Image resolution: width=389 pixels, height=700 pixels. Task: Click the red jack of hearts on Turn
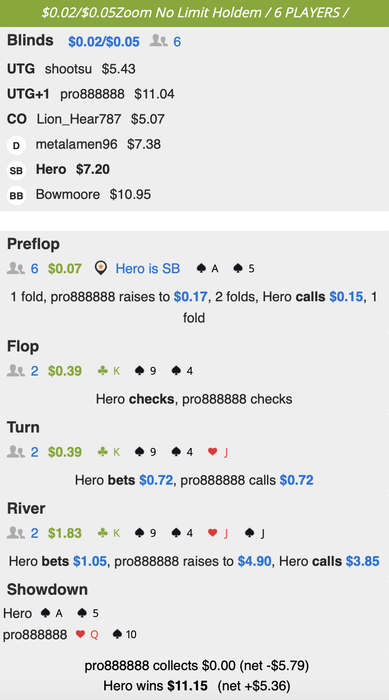(x=218, y=452)
